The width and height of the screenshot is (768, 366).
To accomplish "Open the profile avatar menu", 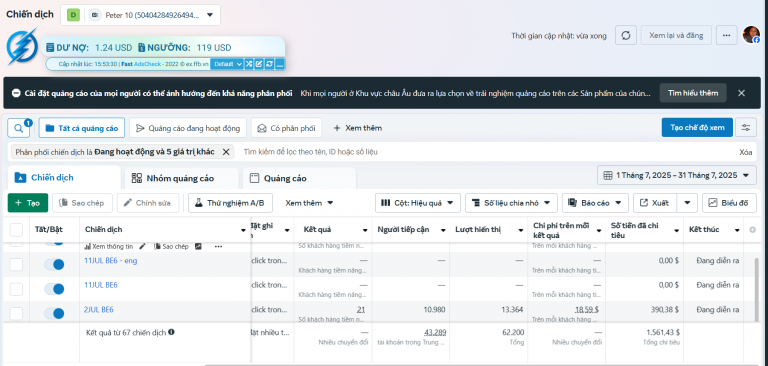I will pos(751,35).
